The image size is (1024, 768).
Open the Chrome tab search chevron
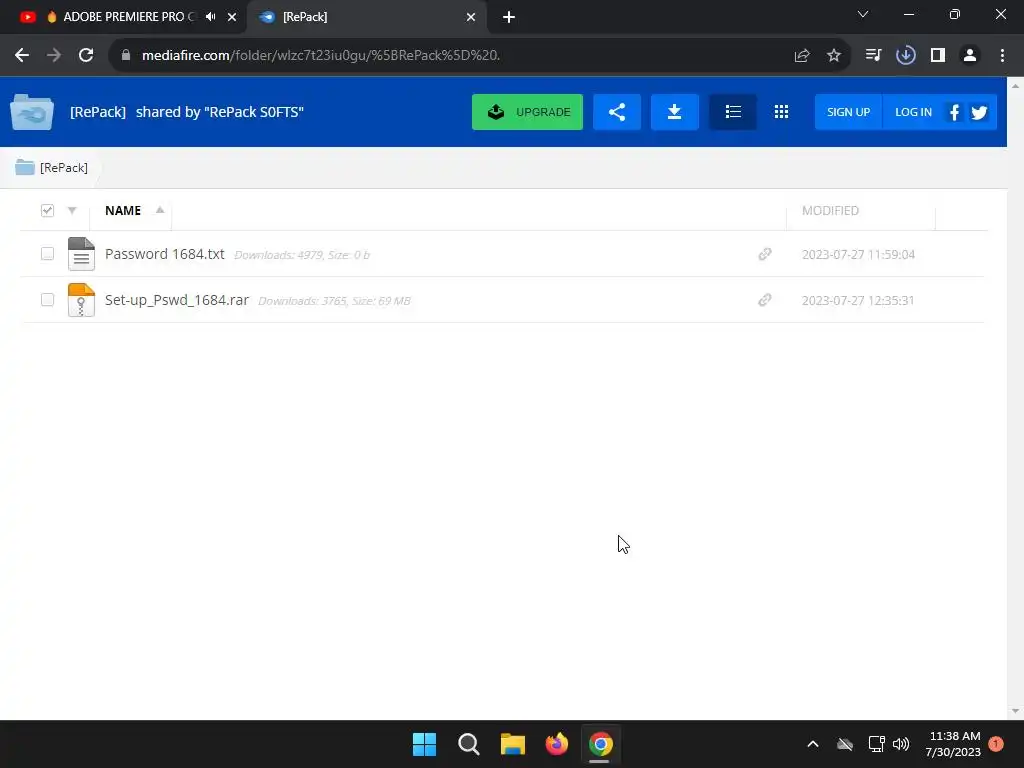pos(863,14)
